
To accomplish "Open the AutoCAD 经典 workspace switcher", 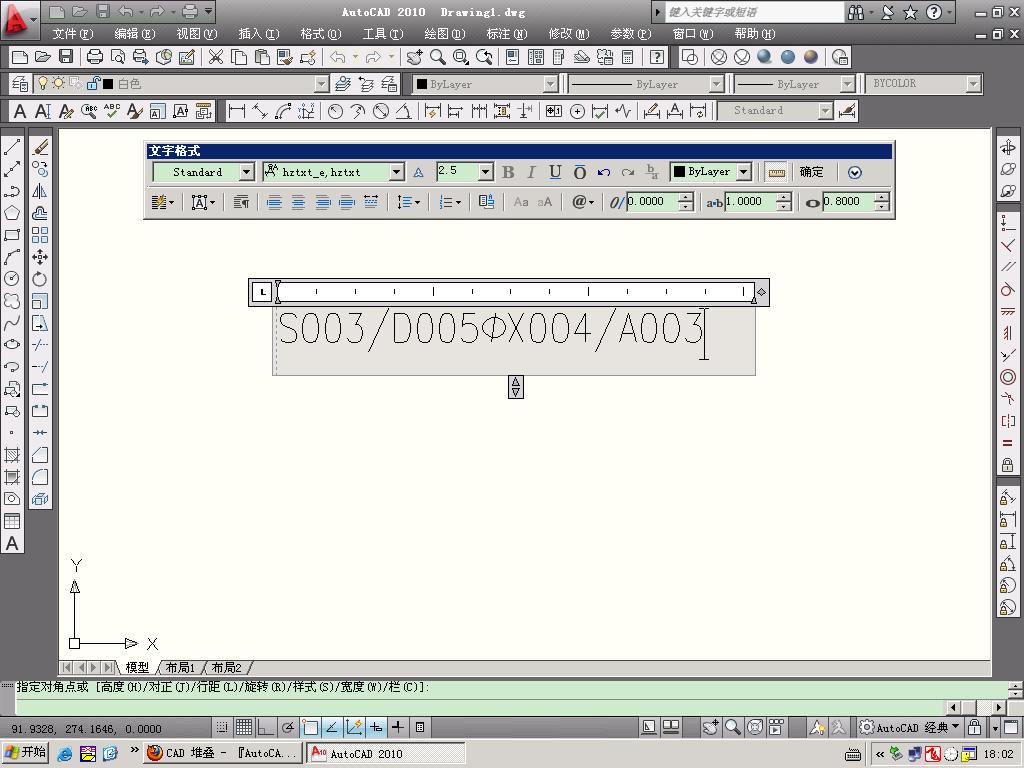I will point(910,727).
